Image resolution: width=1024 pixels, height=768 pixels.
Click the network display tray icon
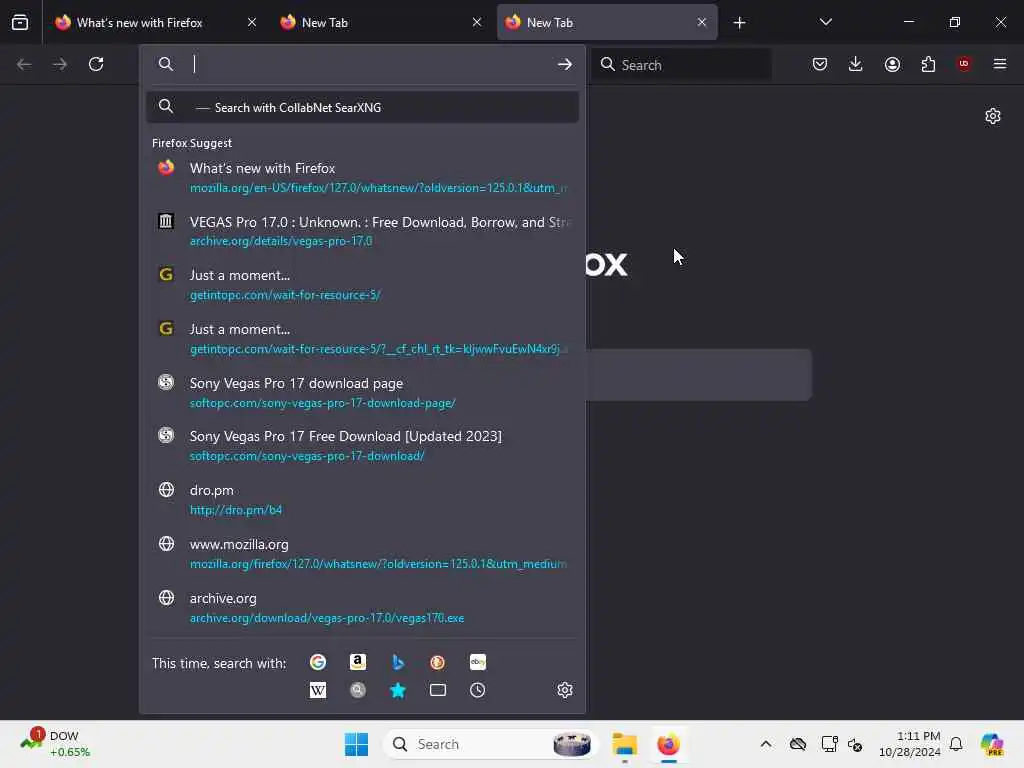pos(829,744)
